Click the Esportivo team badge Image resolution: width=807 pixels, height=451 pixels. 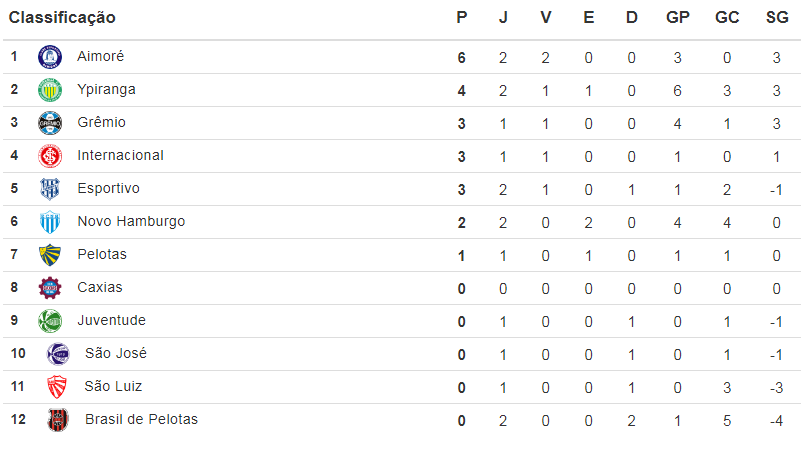[x=49, y=189]
